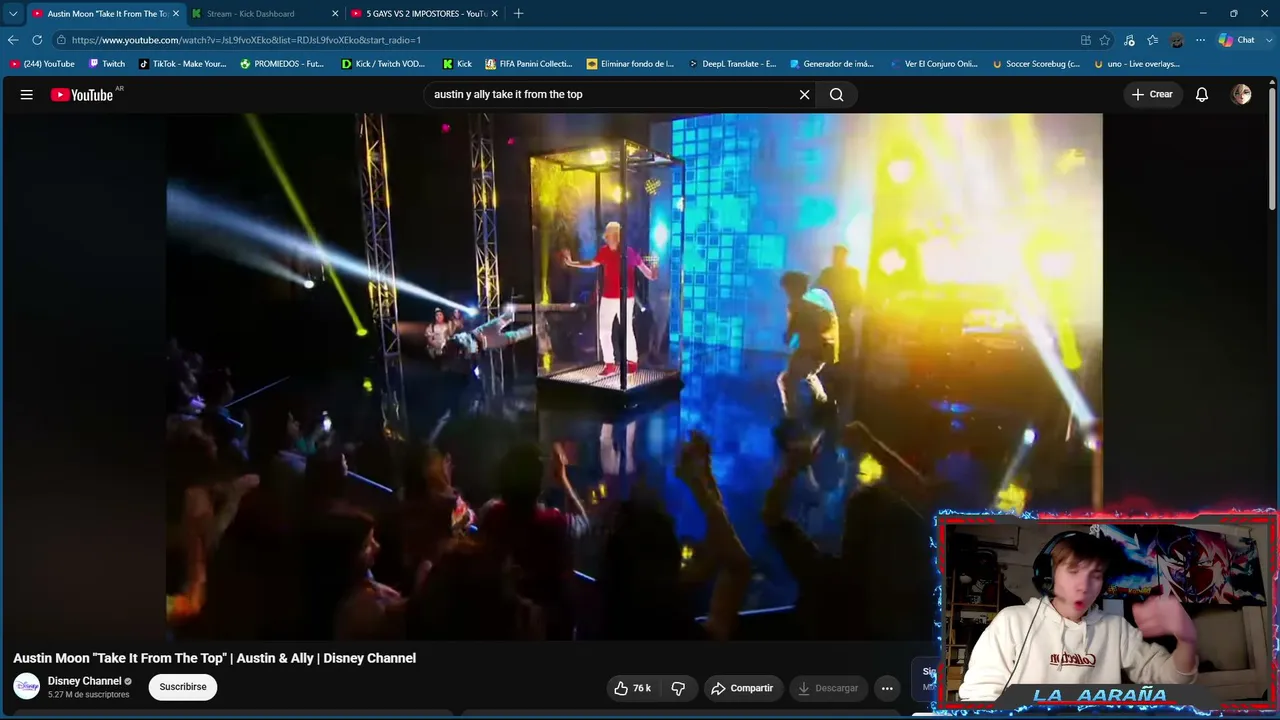
Task: Open the DeepL Translate bookmark
Action: coord(733,64)
